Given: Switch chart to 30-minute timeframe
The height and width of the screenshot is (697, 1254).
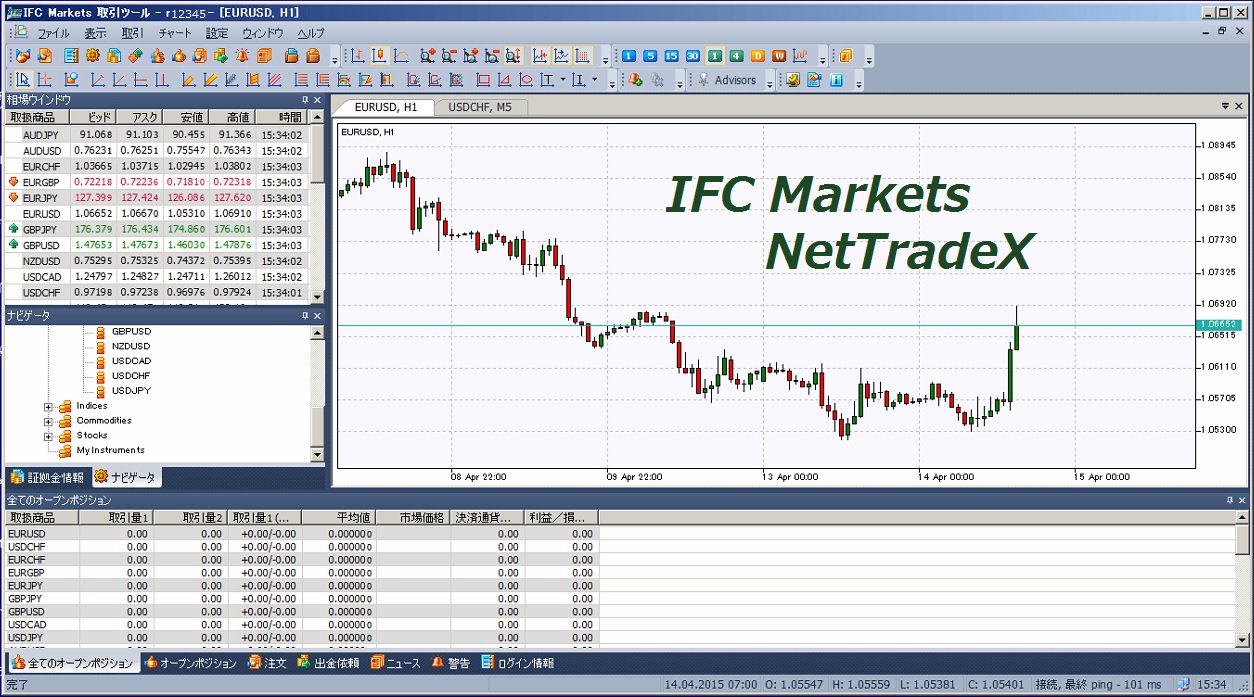Looking at the screenshot, I should coord(693,56).
